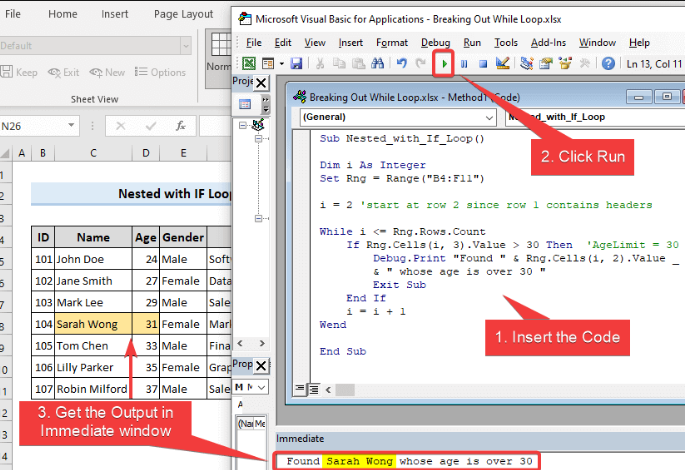
Task: Switch to Full Module View icon
Action: click(x=314, y=389)
